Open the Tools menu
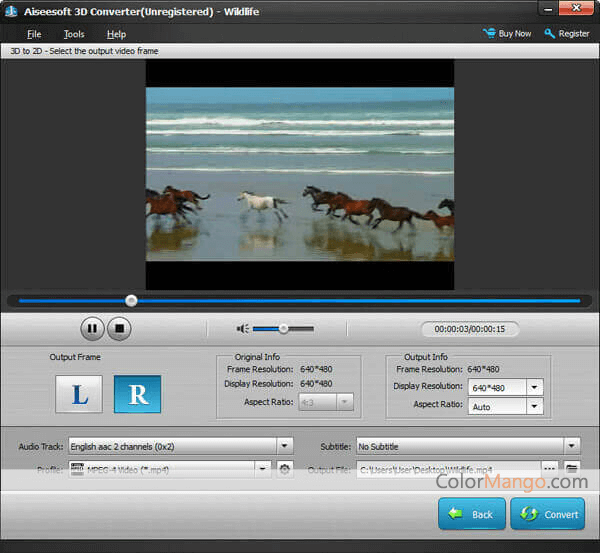This screenshot has height=553, width=600. (74, 34)
